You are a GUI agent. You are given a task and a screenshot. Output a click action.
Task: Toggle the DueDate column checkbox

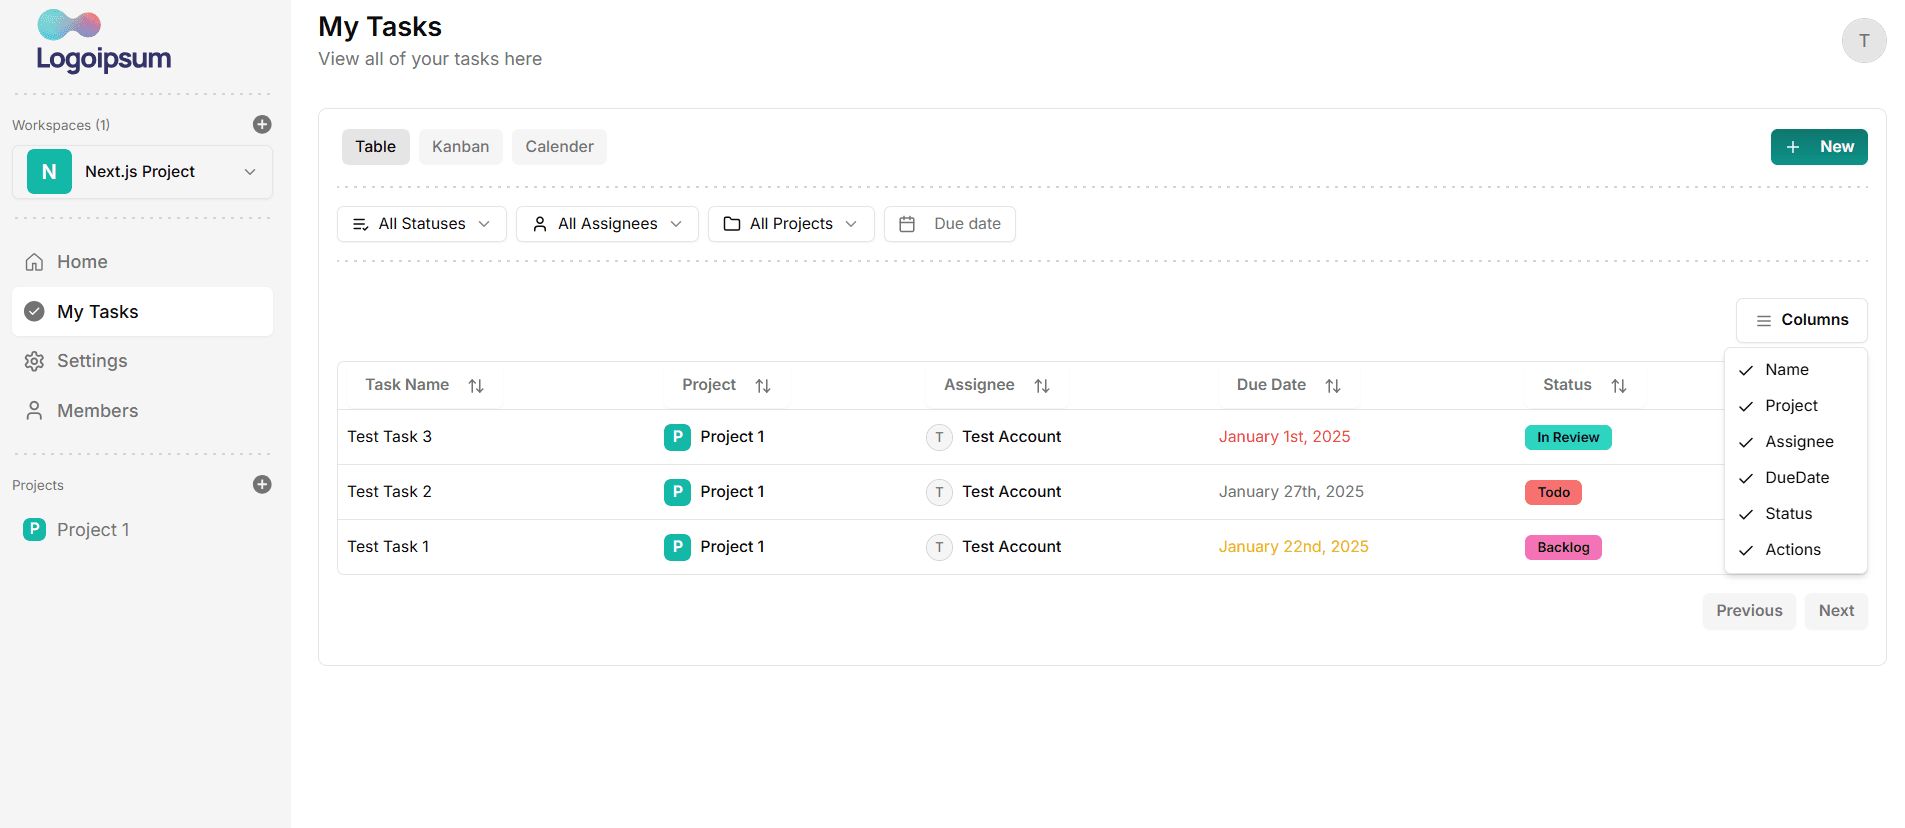point(1796,478)
